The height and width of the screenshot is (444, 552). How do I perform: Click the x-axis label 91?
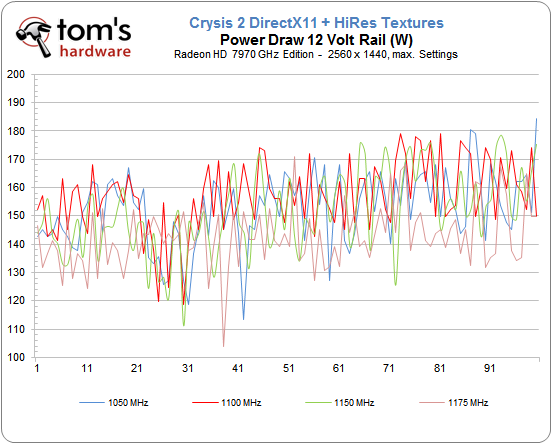click(x=490, y=369)
